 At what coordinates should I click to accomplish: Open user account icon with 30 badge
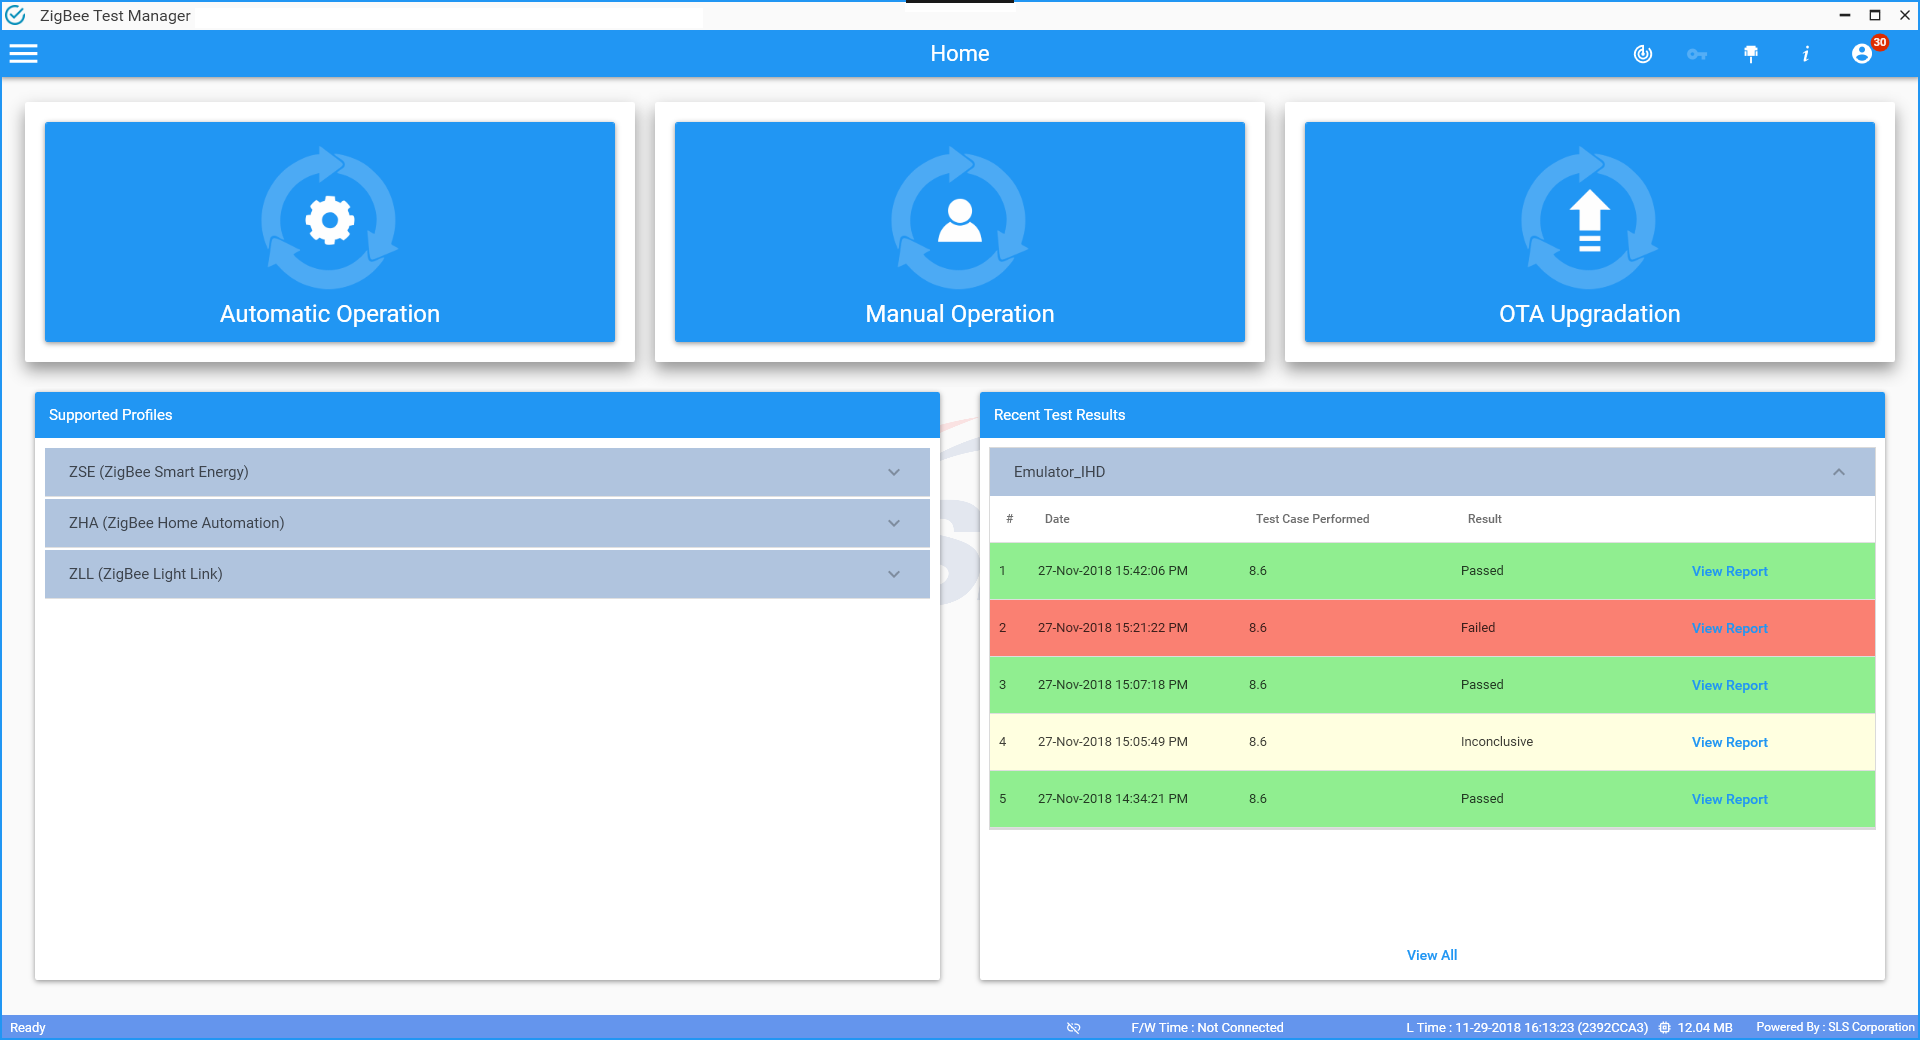click(1862, 54)
